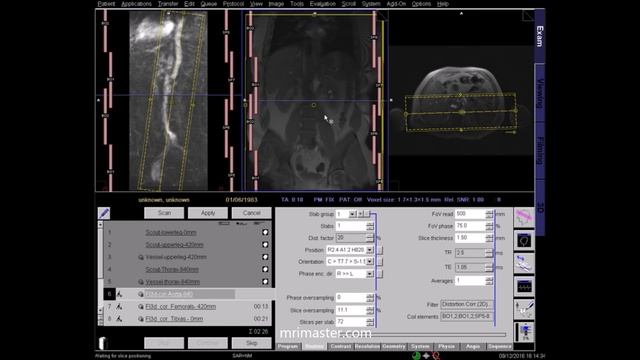Click the protocol list scroll-up arrow
The image size is (640, 360).
100,224
